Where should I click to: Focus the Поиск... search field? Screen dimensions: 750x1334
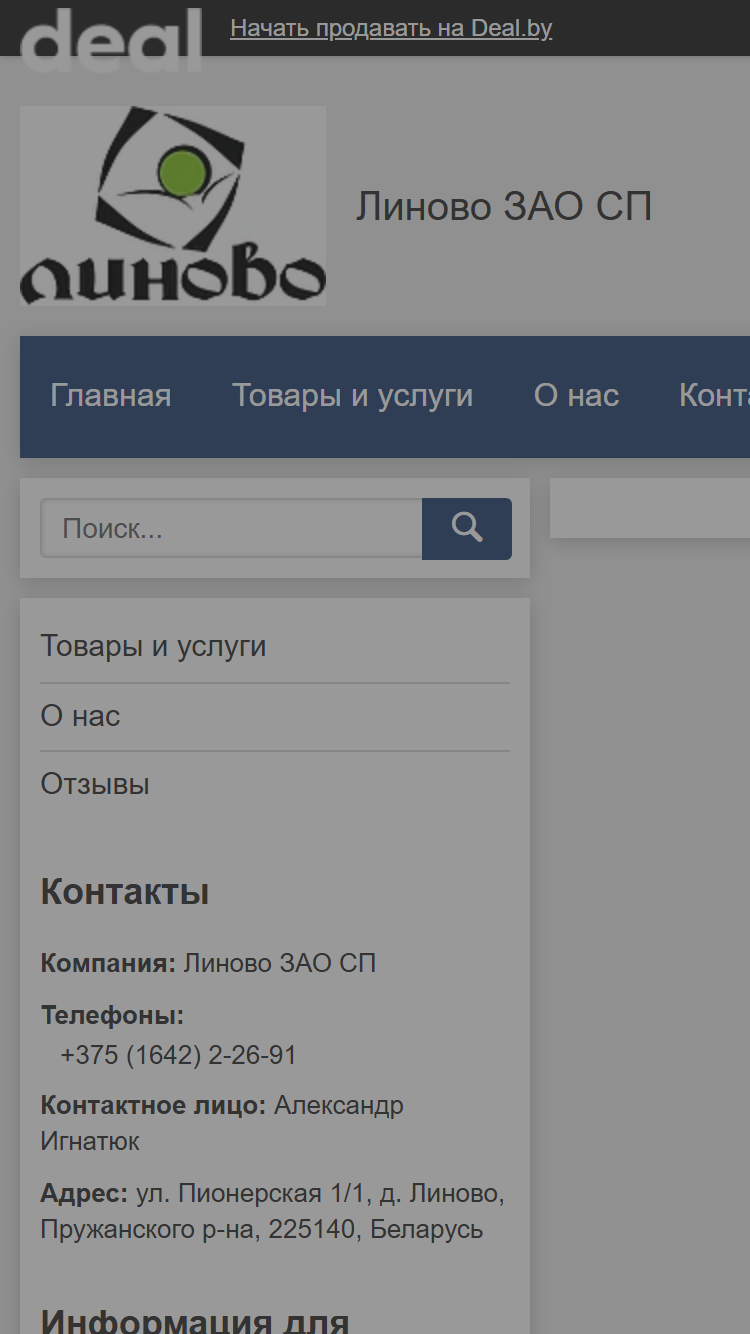(231, 529)
